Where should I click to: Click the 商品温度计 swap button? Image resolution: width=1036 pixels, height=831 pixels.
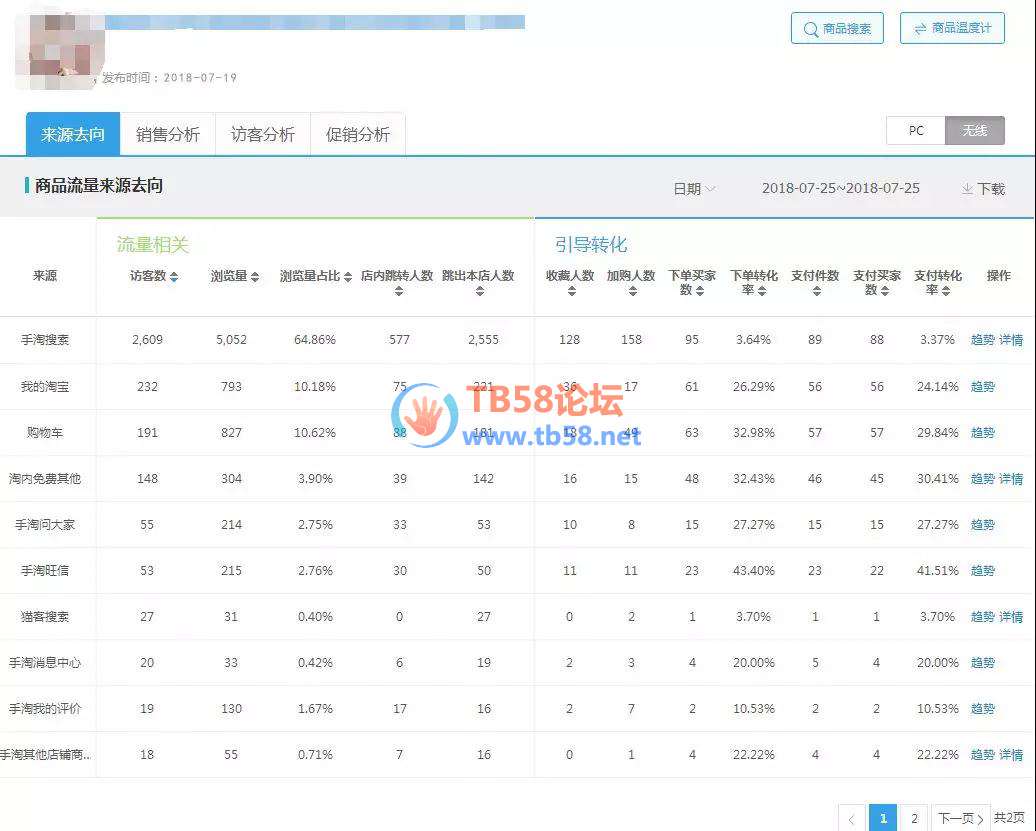[951, 29]
